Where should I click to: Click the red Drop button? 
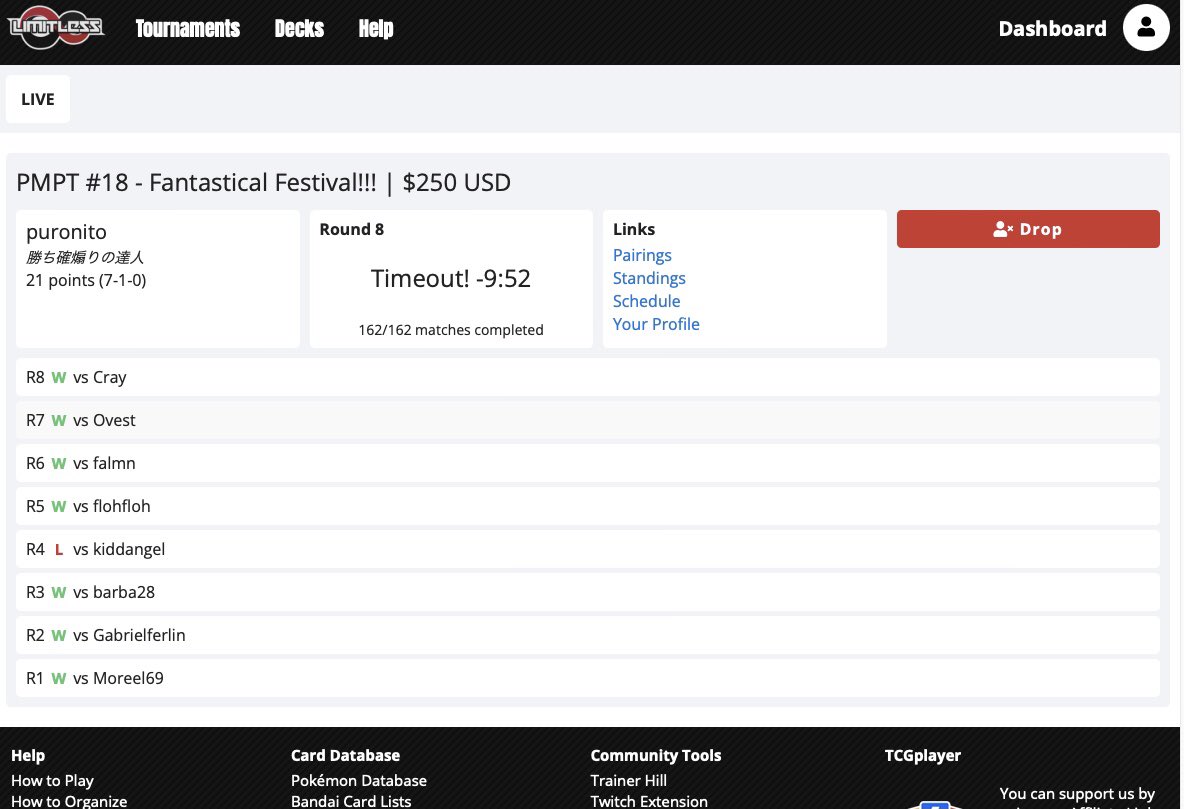tap(1028, 229)
